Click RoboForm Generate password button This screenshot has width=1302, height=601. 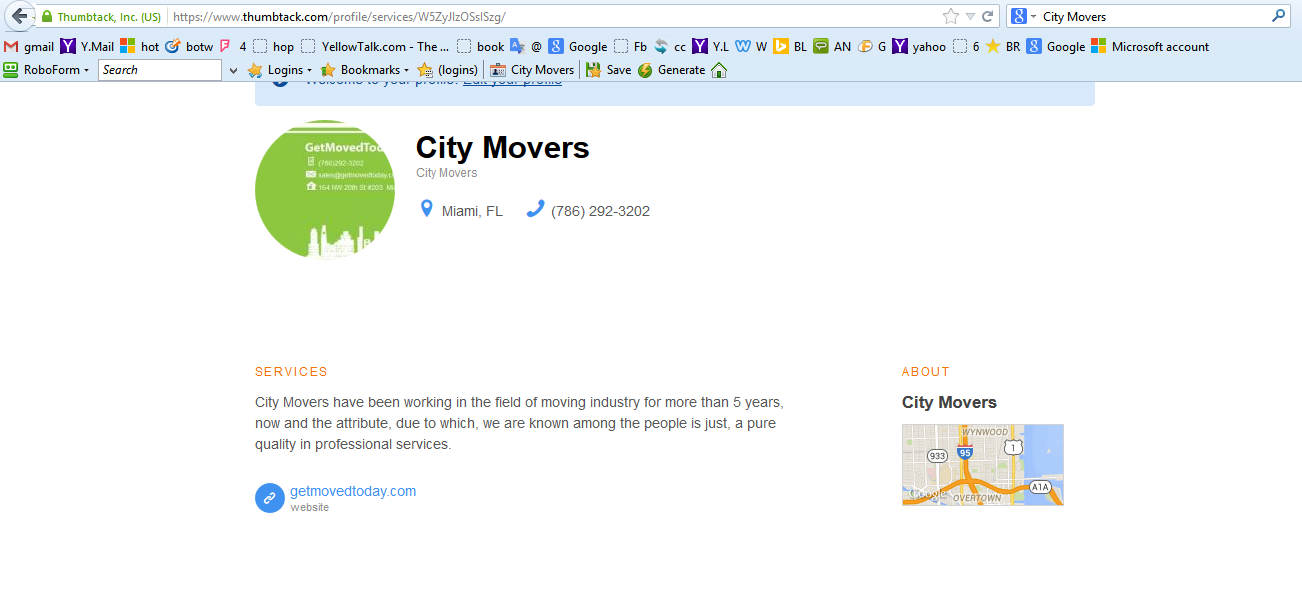(671, 70)
